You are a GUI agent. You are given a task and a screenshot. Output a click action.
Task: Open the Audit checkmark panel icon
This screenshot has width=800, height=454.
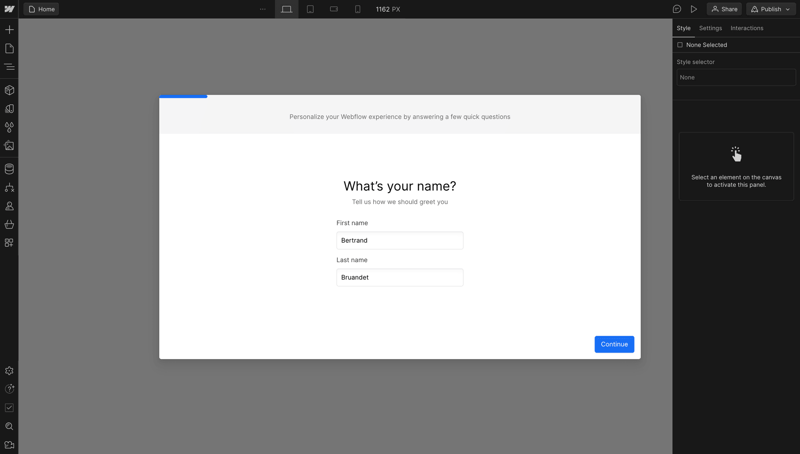coord(9,408)
